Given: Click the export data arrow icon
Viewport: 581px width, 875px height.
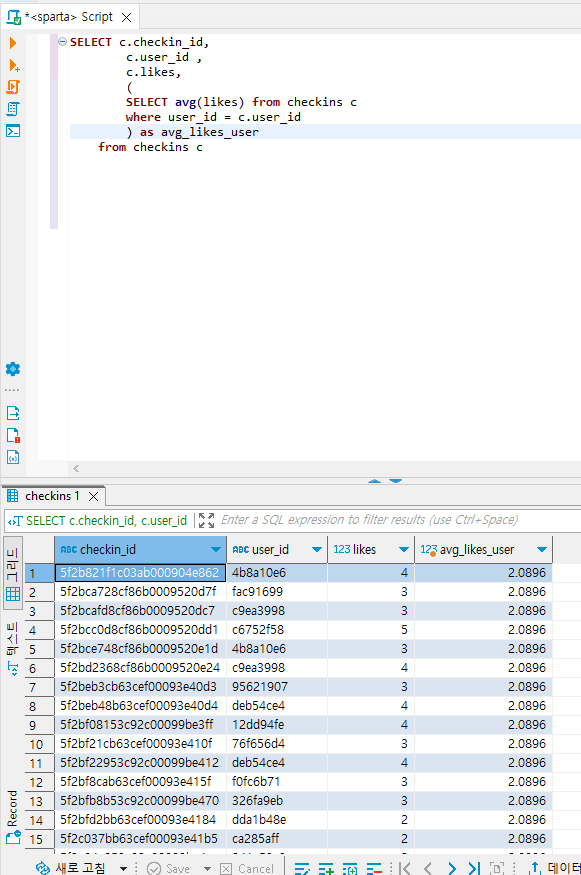Looking at the screenshot, I should 535,868.
